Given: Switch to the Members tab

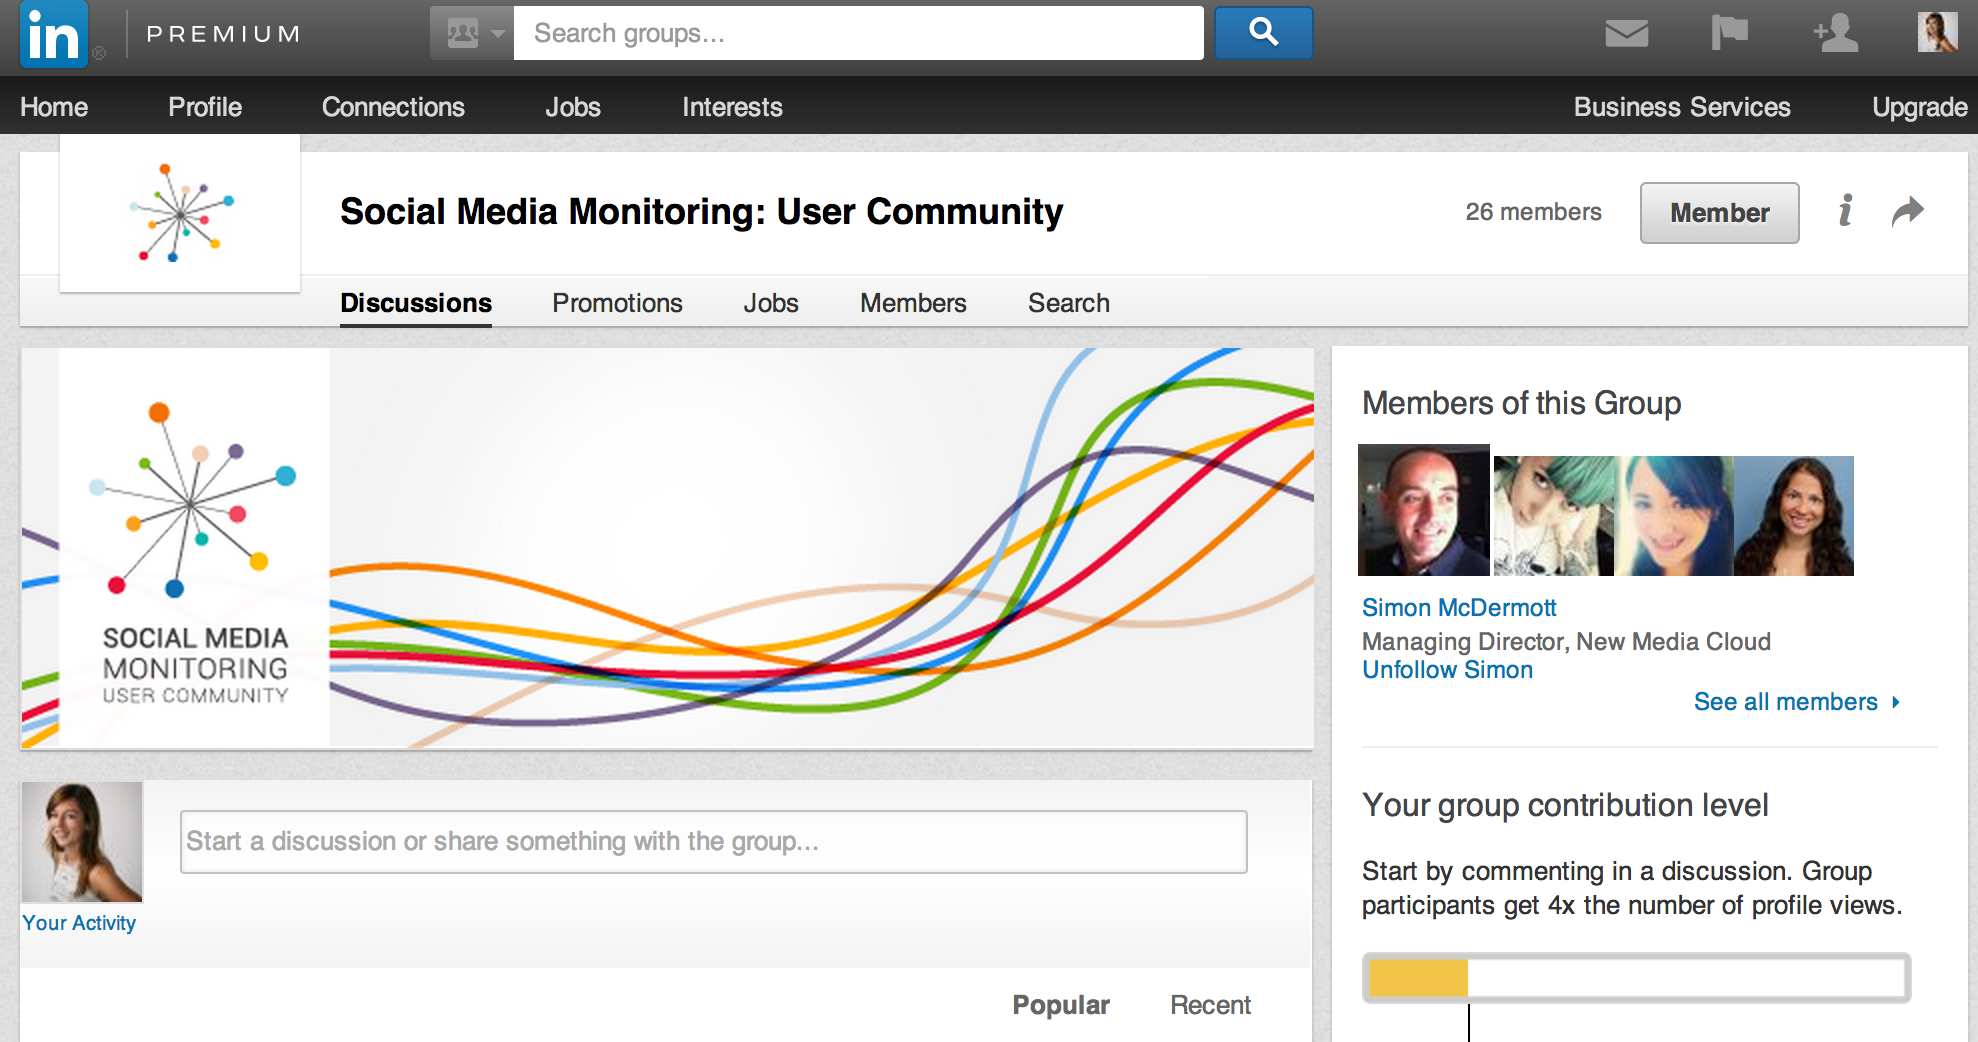Looking at the screenshot, I should point(913,303).
